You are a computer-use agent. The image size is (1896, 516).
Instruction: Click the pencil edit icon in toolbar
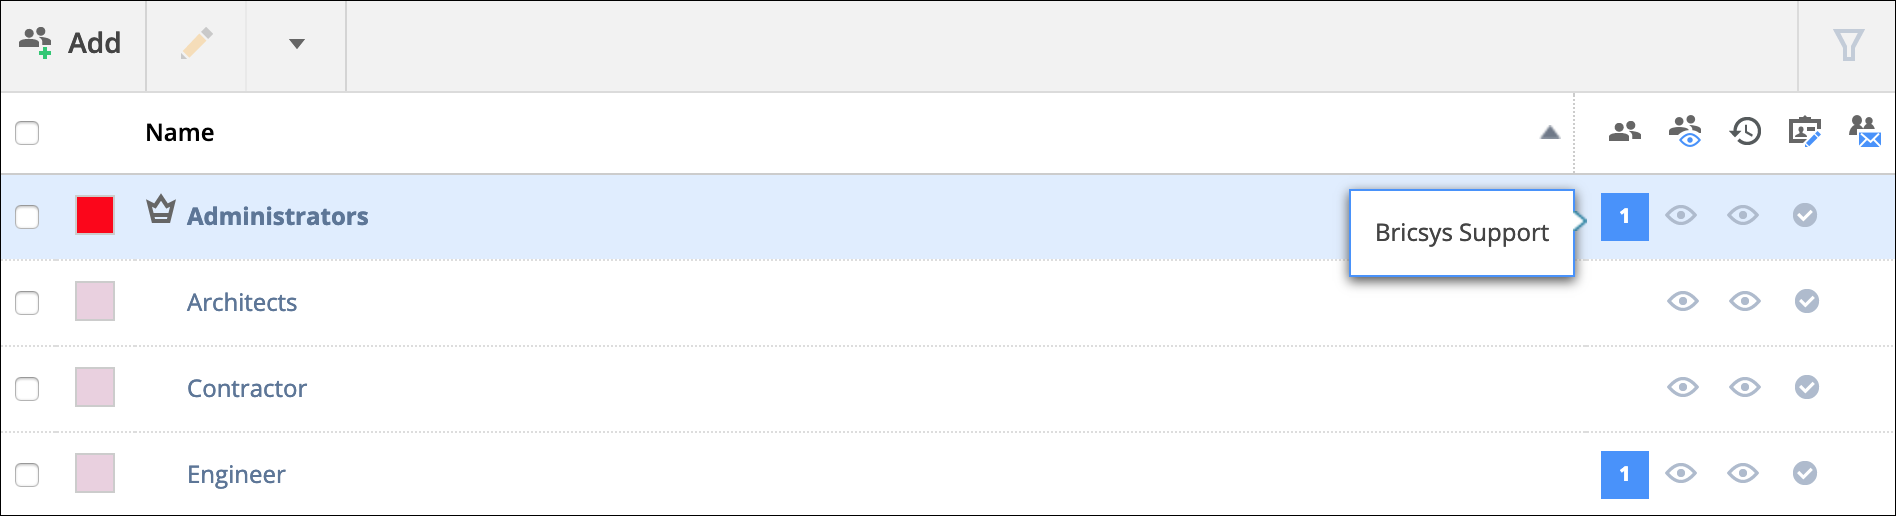[196, 44]
